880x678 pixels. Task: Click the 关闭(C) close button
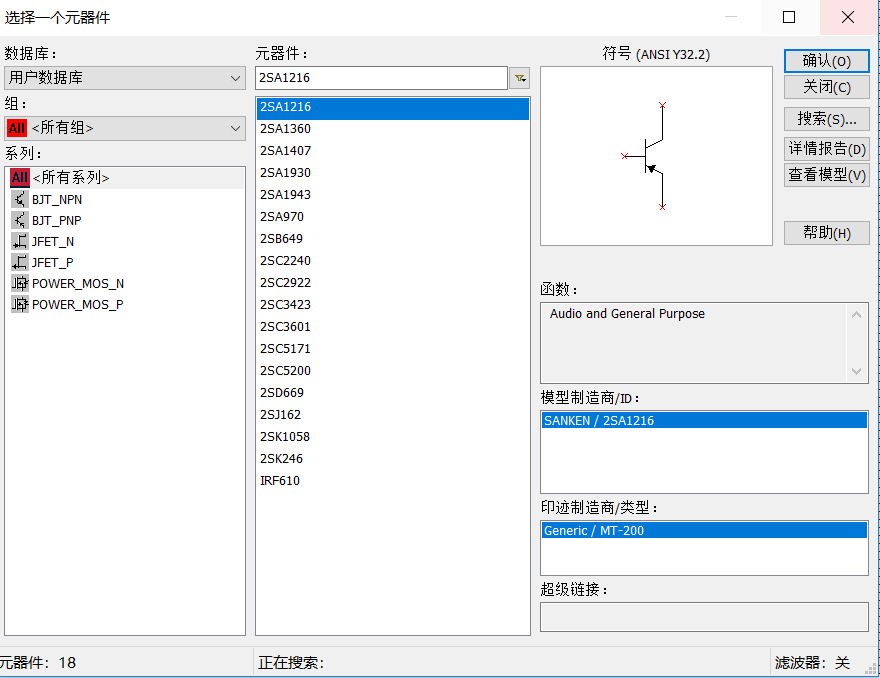pyautogui.click(x=827, y=87)
